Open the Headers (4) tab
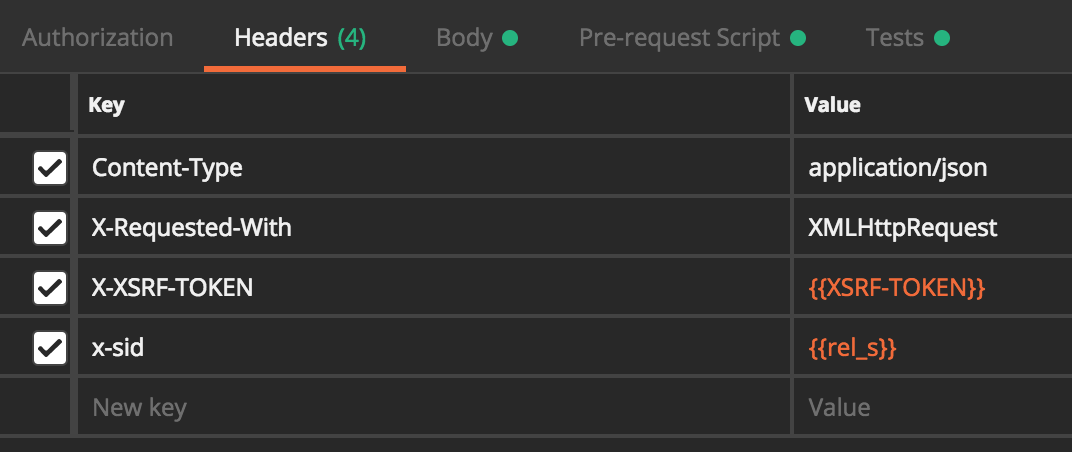This screenshot has height=452, width=1072. (300, 38)
